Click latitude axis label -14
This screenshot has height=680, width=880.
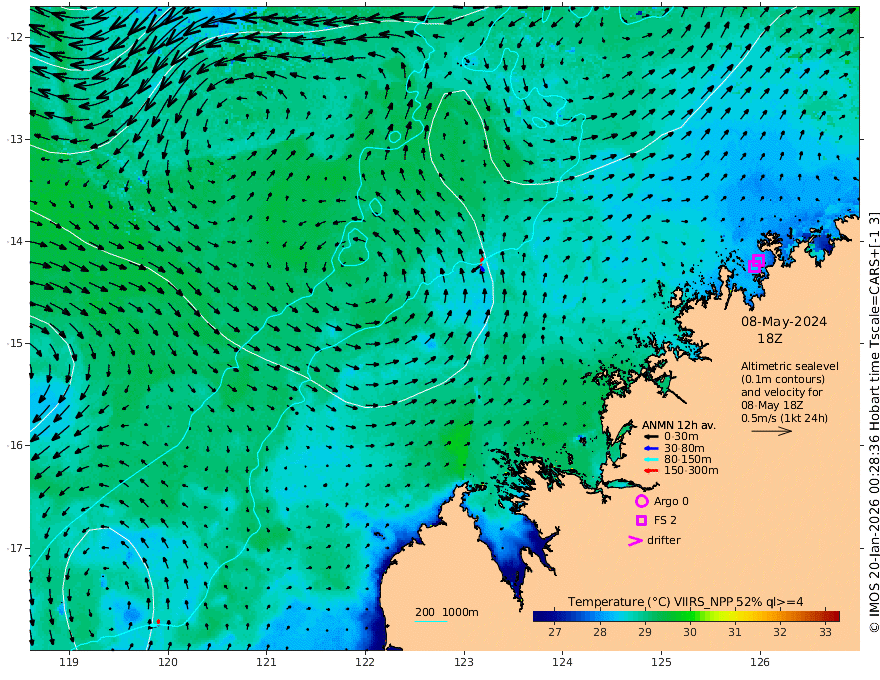click(15, 241)
